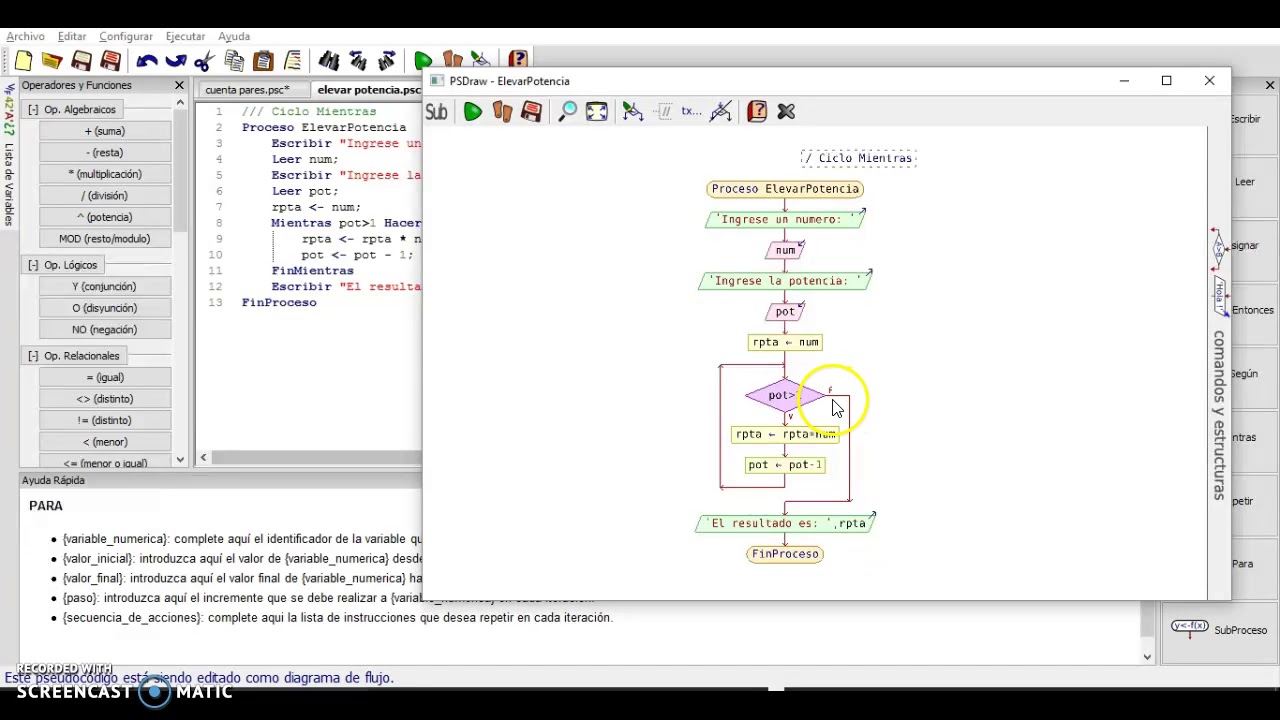Insert the MOD (resto/modulo) operator
This screenshot has width=1280, height=720.
[x=105, y=239]
